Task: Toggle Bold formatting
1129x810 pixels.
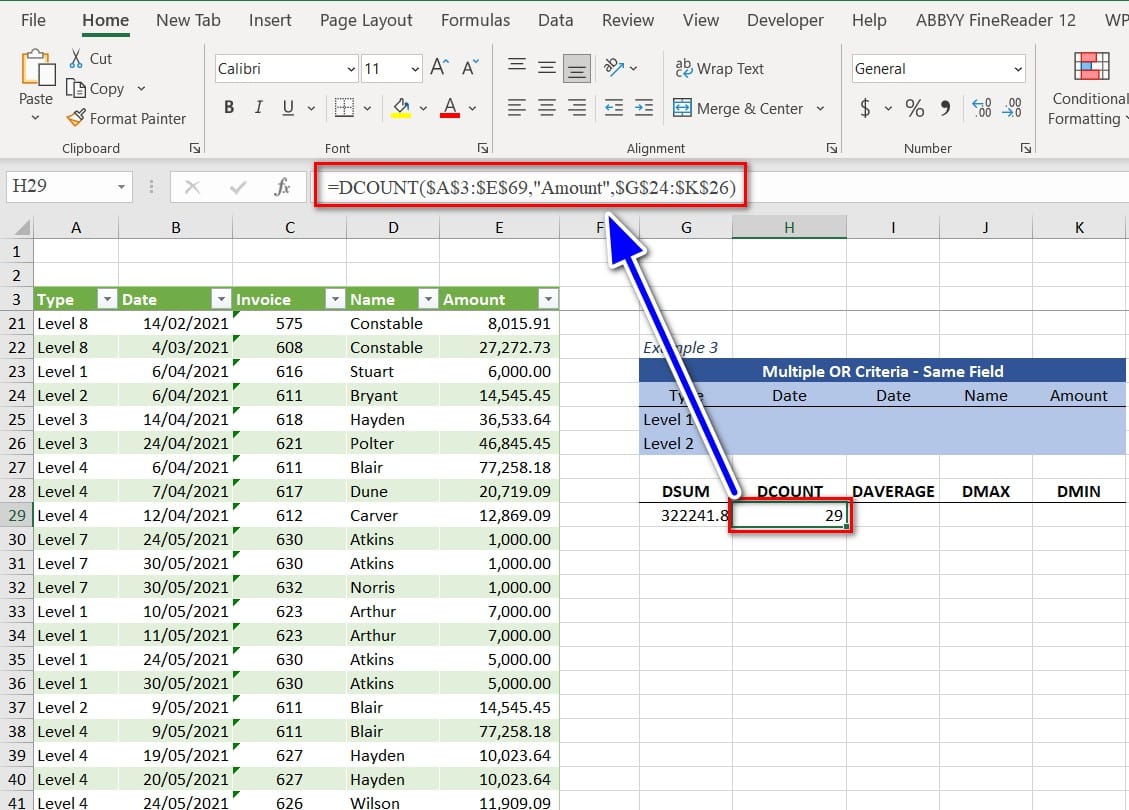Action: [x=229, y=108]
